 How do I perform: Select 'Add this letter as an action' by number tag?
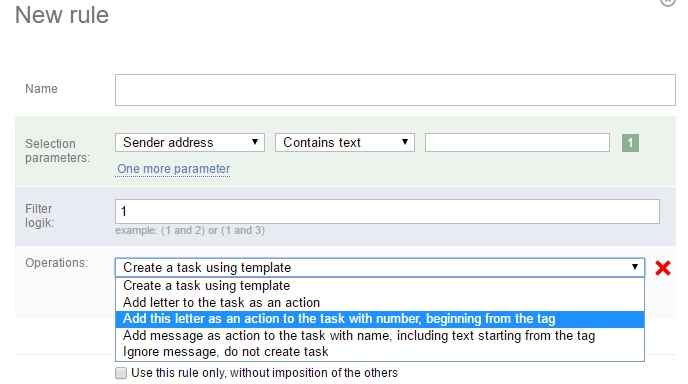tap(380, 319)
